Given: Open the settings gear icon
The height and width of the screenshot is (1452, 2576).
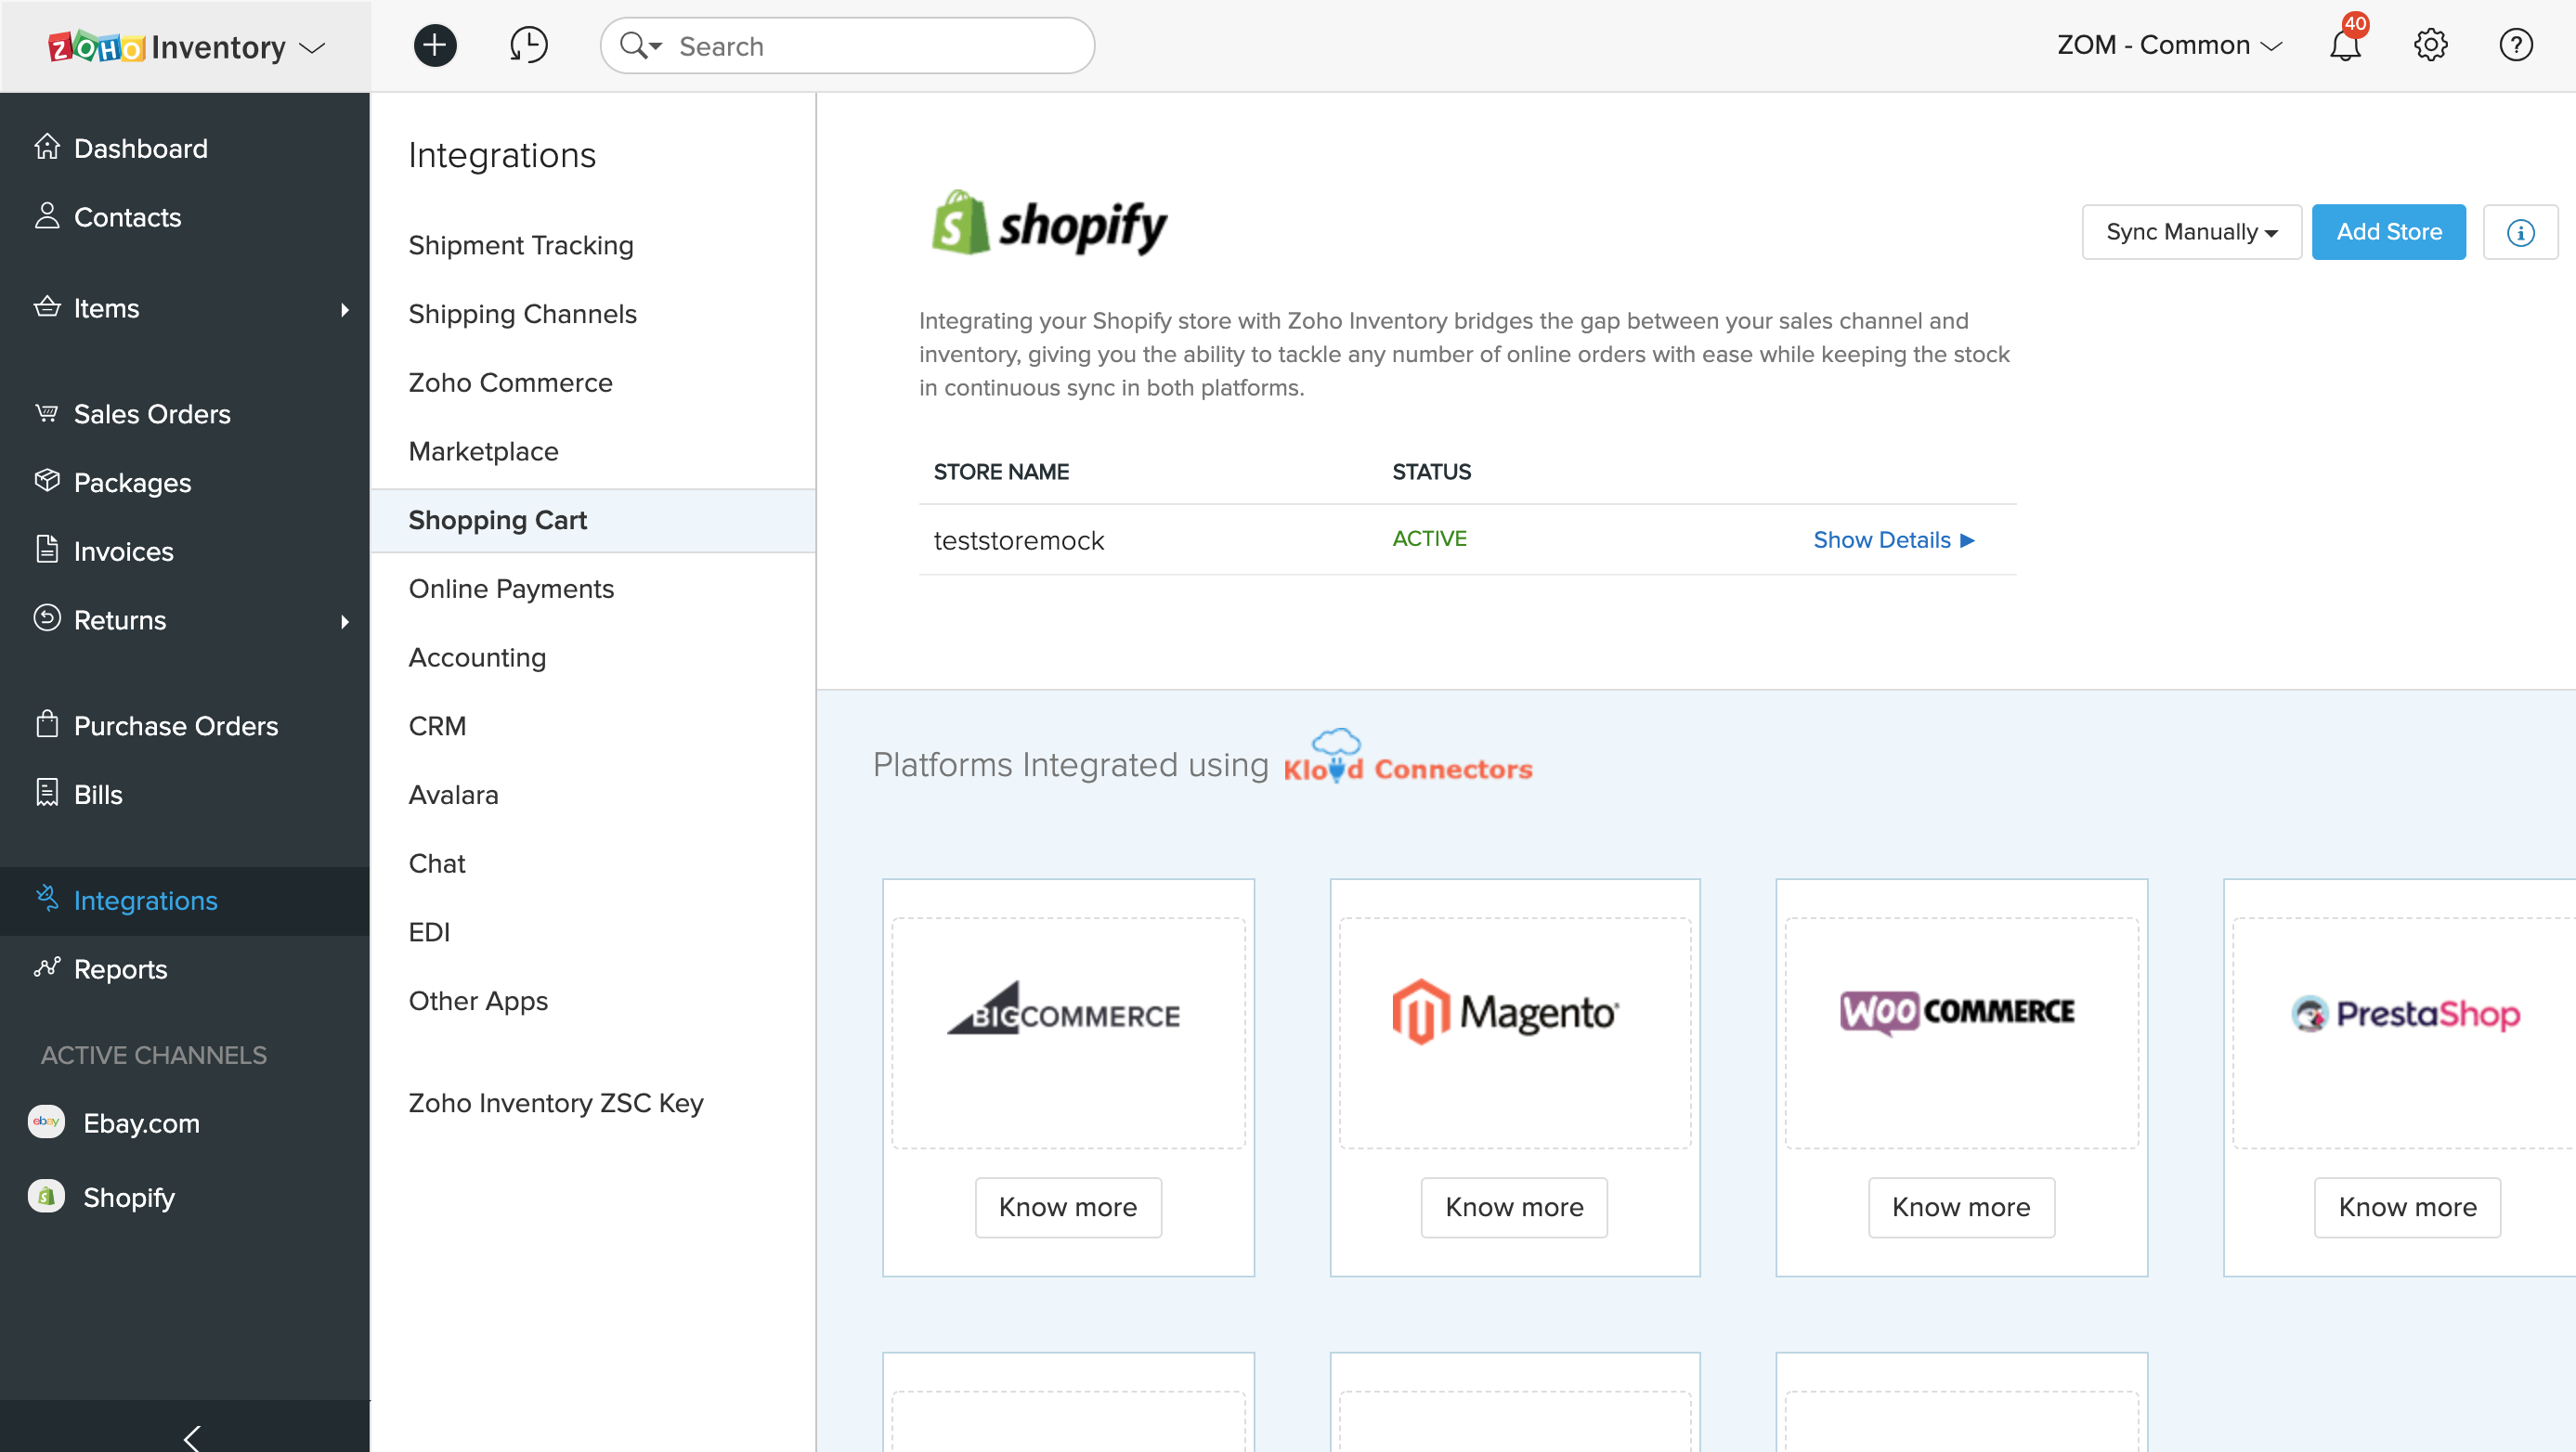Looking at the screenshot, I should coord(2430,45).
